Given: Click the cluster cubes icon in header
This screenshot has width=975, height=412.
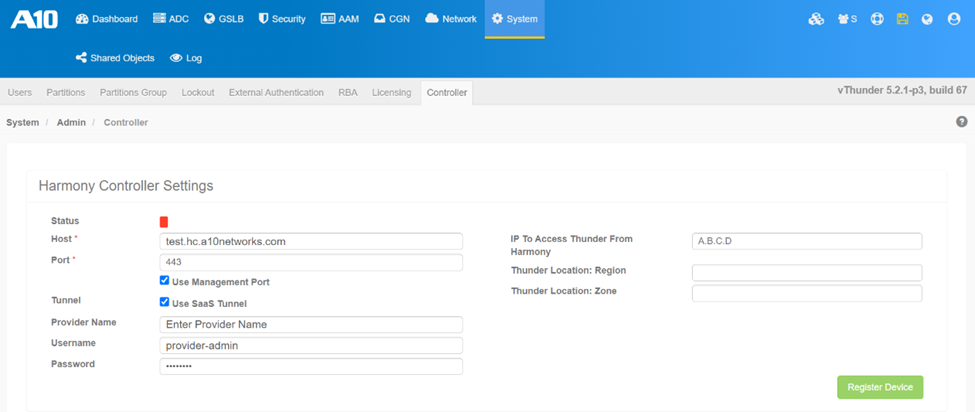Looking at the screenshot, I should click(816, 19).
